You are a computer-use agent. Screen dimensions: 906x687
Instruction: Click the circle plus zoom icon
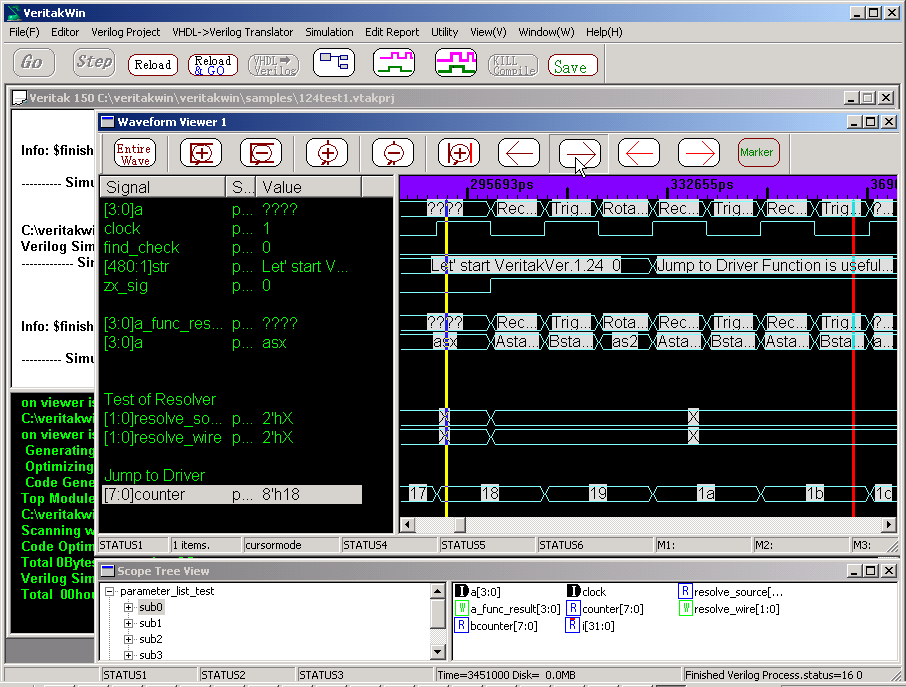pos(327,153)
